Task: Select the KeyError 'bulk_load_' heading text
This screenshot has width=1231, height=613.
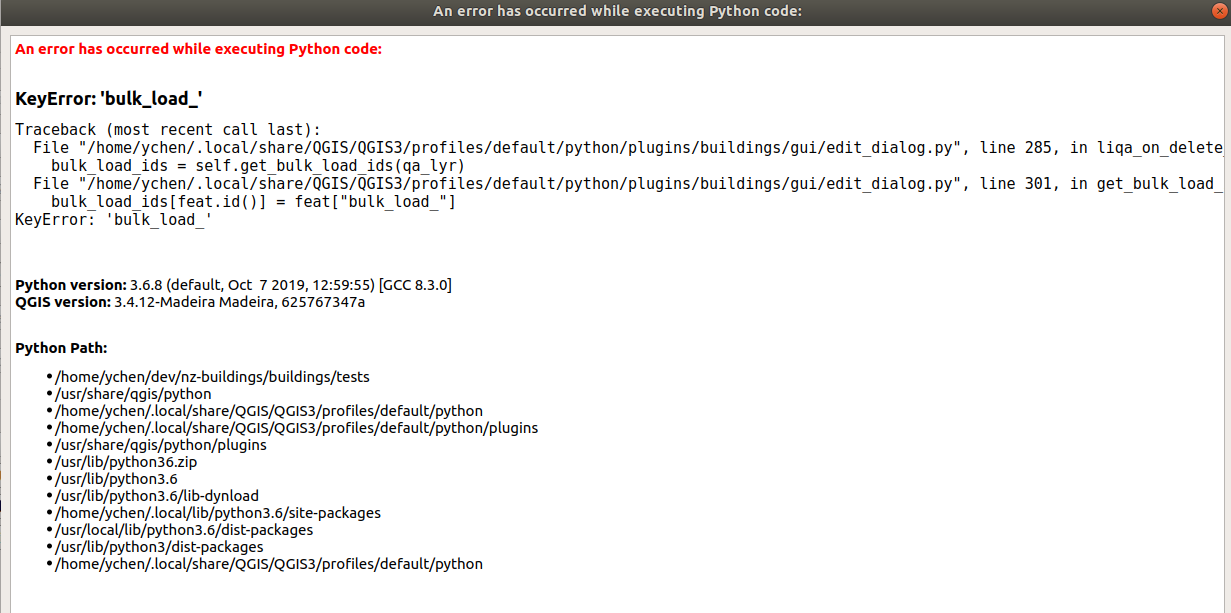Action: point(108,98)
